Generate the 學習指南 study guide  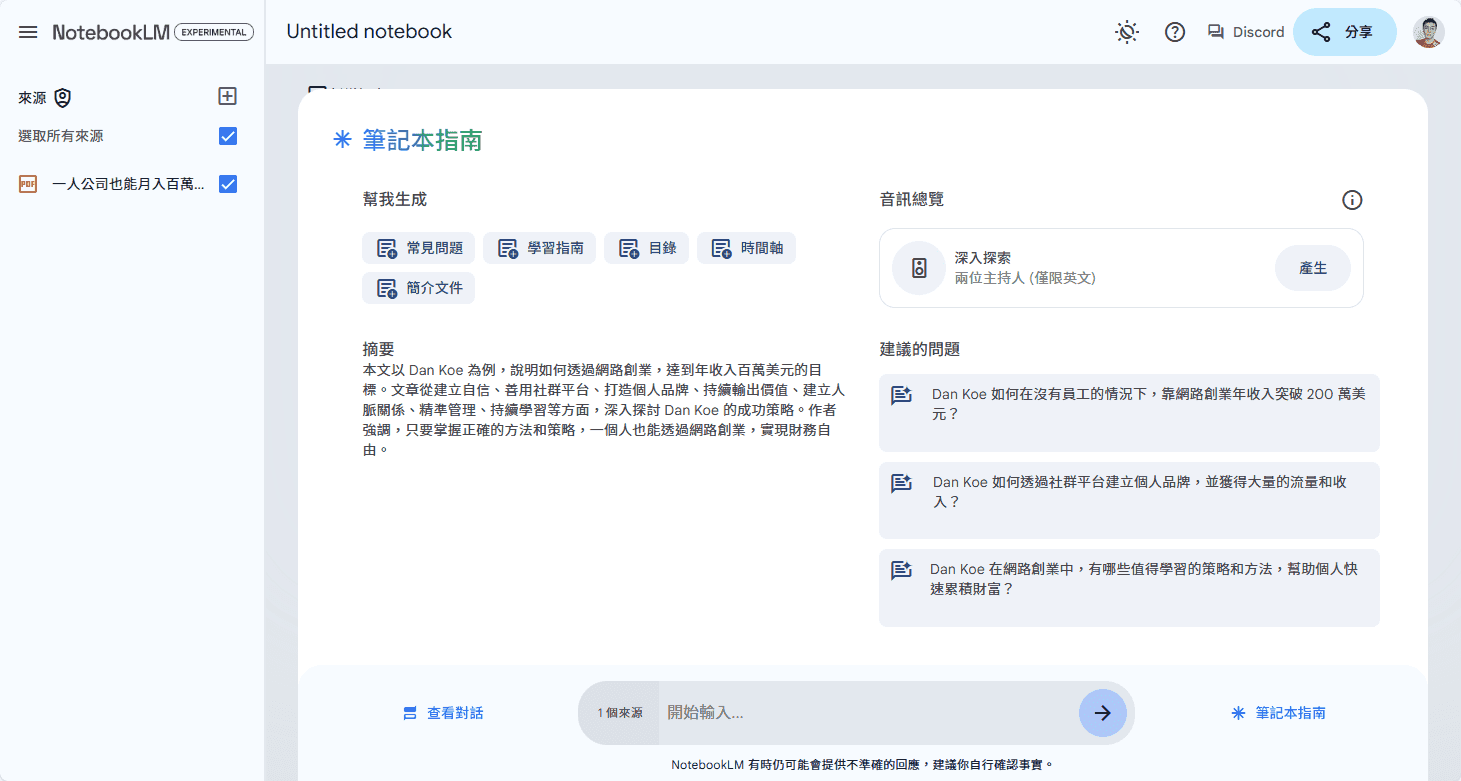coord(540,248)
